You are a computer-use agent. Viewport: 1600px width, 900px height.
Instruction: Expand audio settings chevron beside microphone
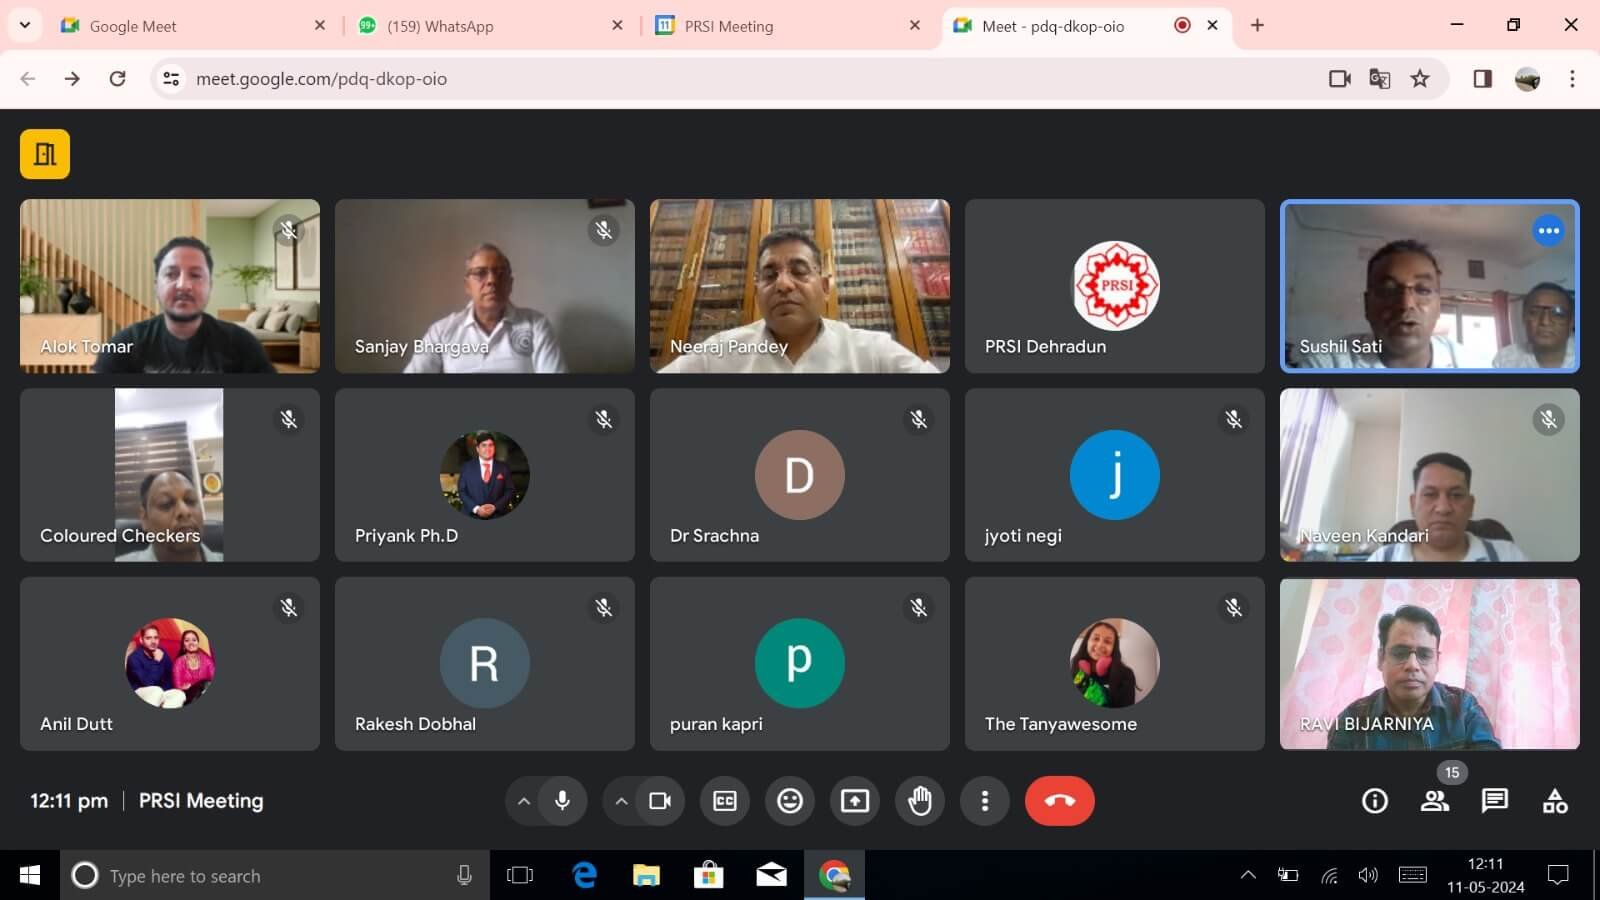click(523, 801)
